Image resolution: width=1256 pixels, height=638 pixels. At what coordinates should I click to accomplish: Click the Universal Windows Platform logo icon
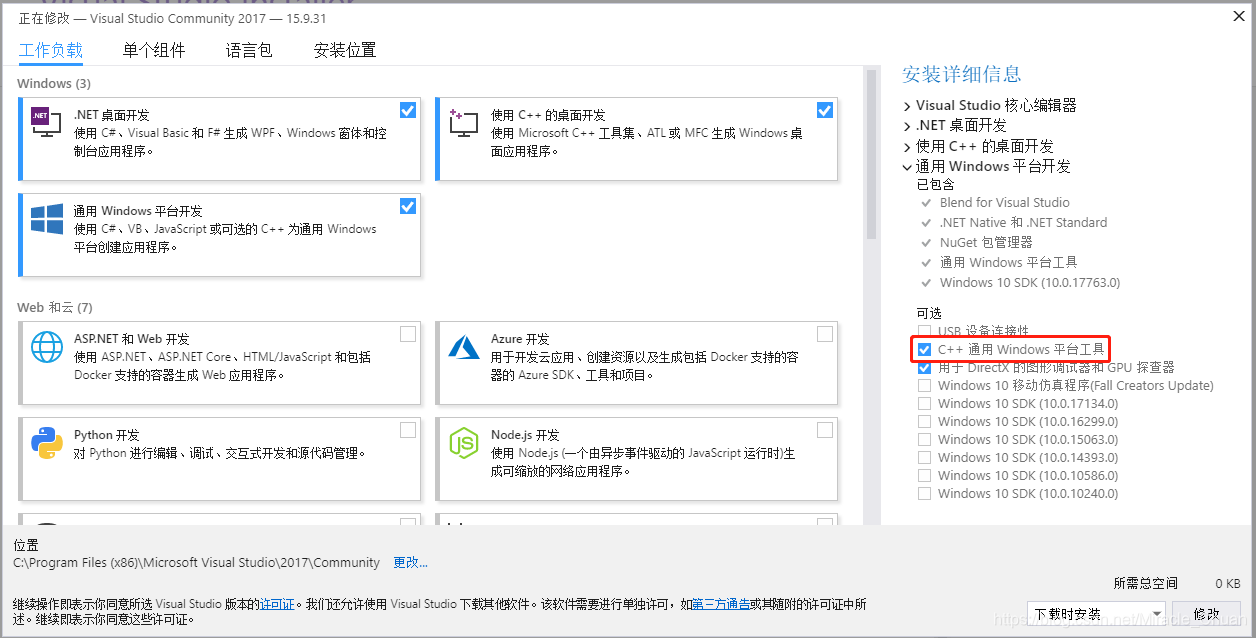[46, 219]
